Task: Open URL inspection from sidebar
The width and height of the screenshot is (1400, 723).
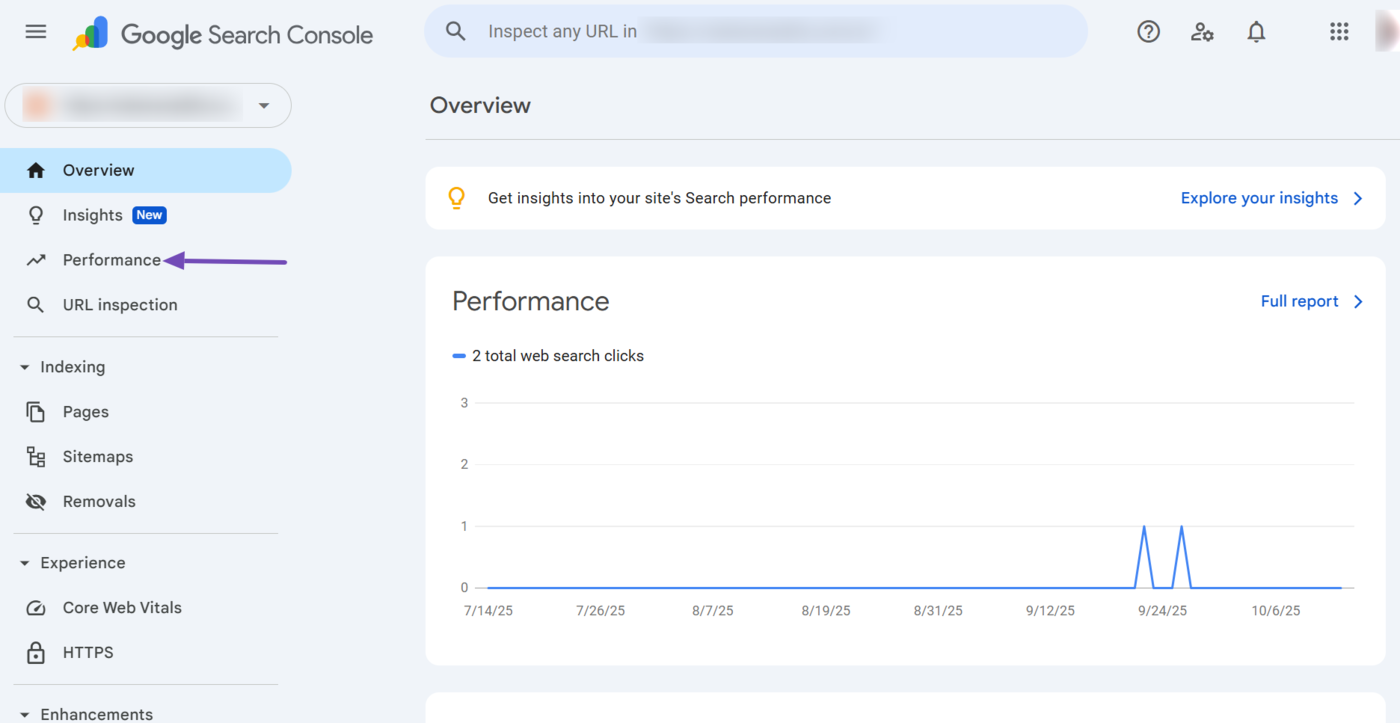Action: 120,305
